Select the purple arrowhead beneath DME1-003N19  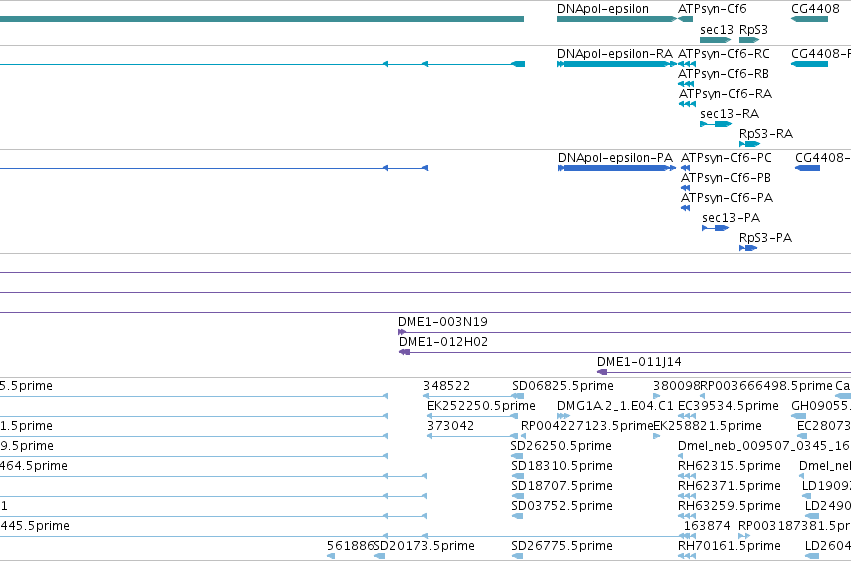coord(402,332)
